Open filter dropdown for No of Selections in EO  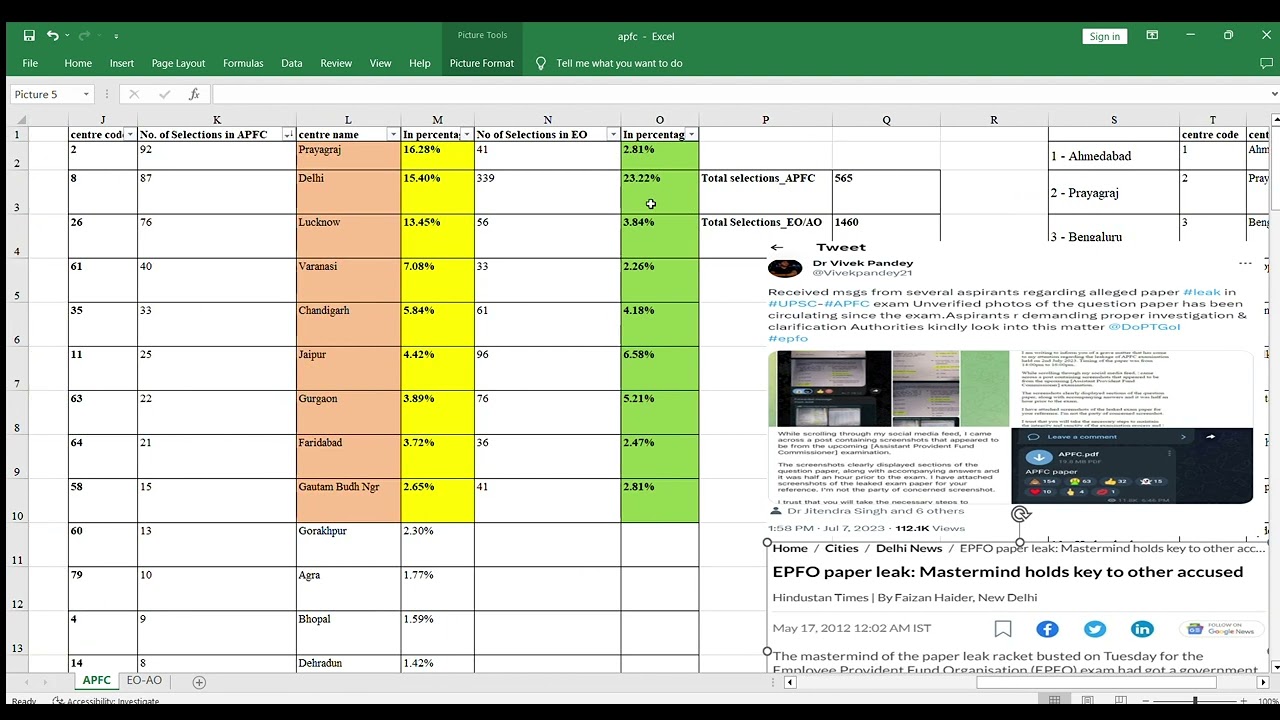point(613,134)
